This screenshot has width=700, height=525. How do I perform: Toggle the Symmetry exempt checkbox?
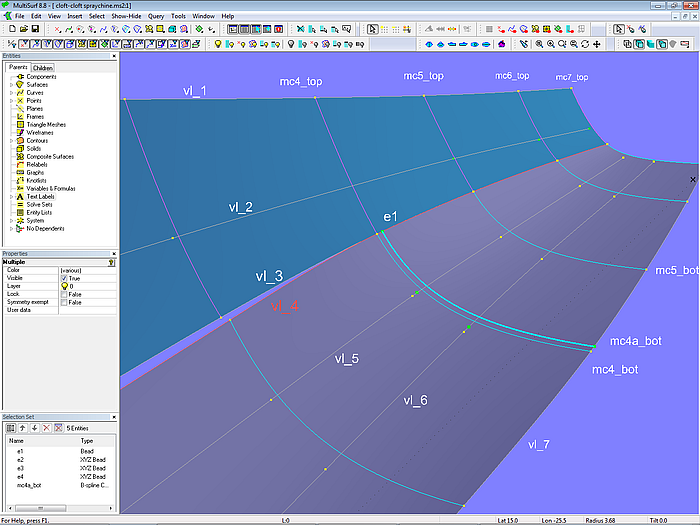click(64, 302)
